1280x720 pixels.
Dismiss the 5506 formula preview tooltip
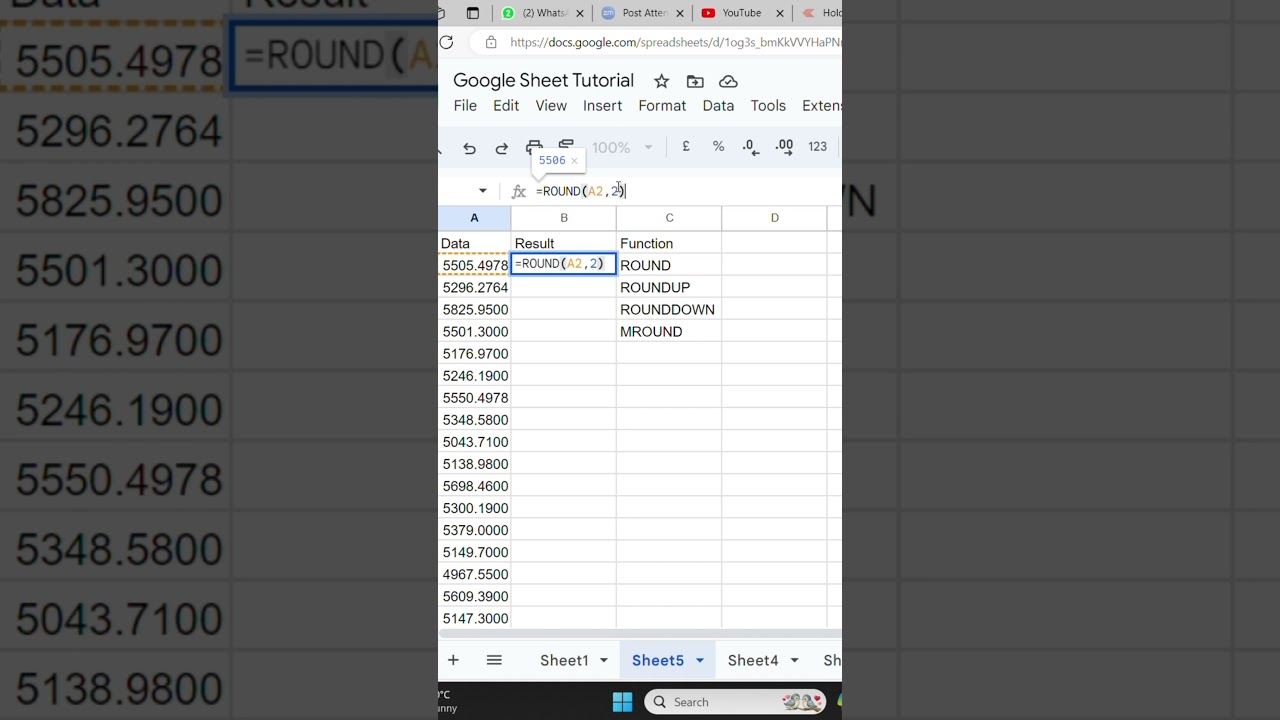pyautogui.click(x=574, y=160)
